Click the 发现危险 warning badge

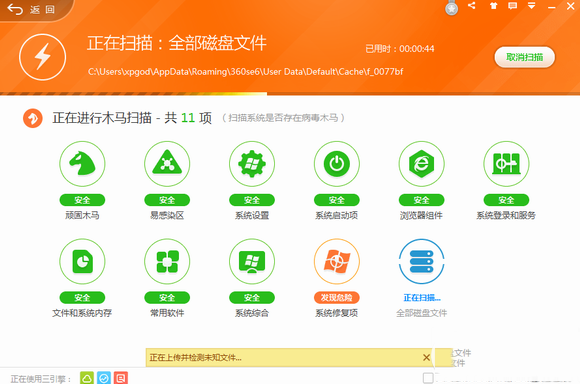point(337,297)
